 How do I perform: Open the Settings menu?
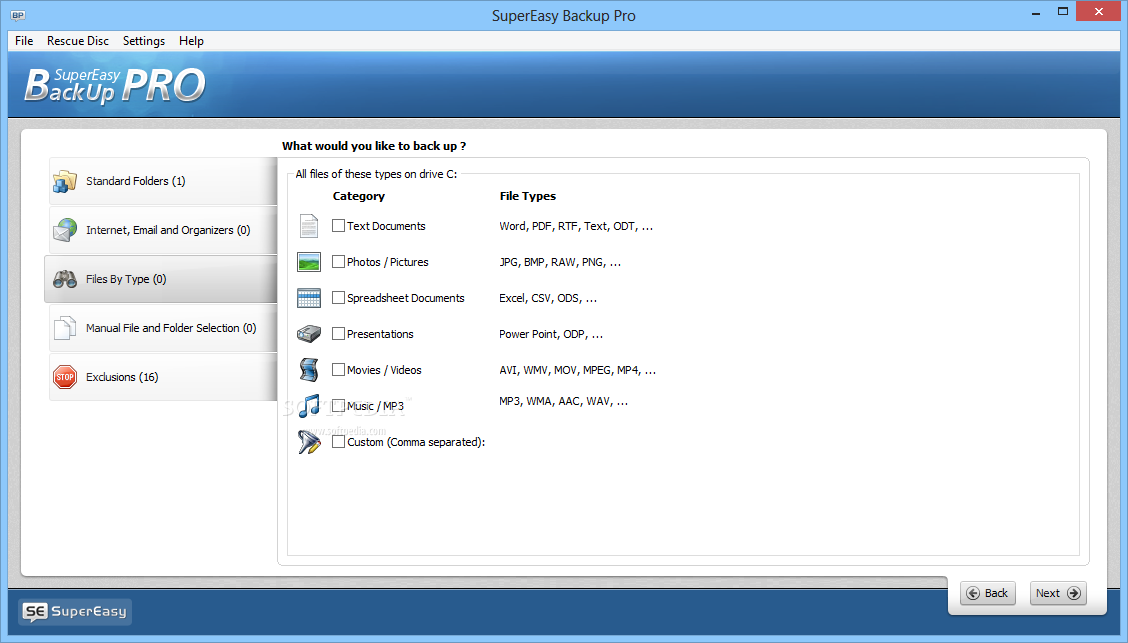click(x=144, y=41)
